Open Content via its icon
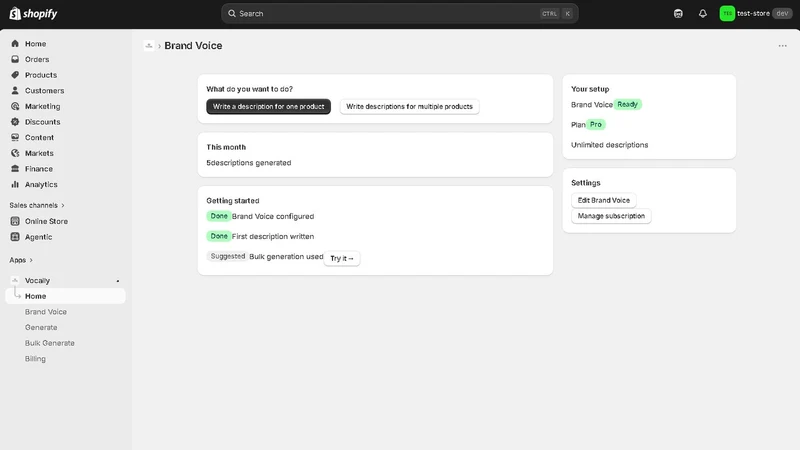The width and height of the screenshot is (800, 450). [x=15, y=137]
